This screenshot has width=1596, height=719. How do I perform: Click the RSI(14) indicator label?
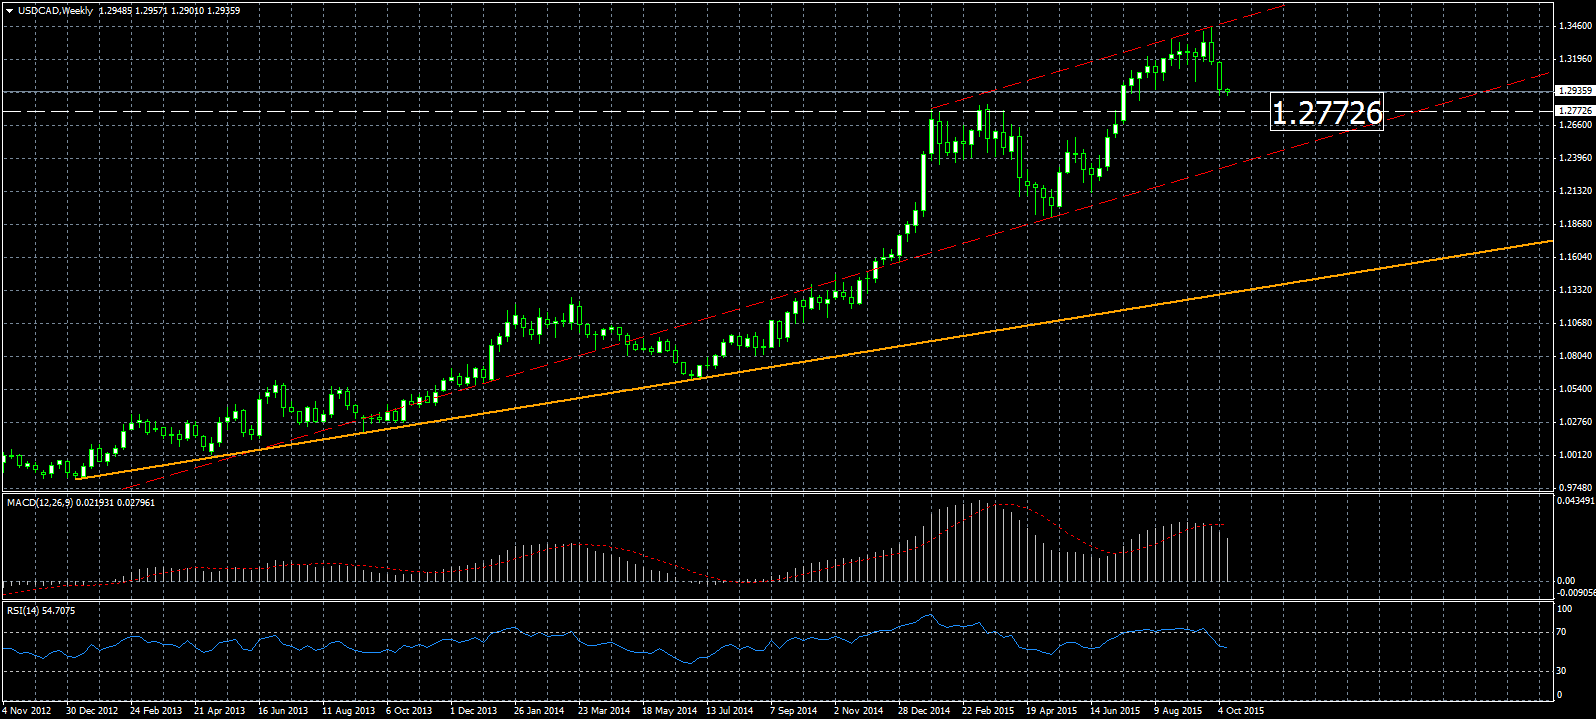(20, 610)
